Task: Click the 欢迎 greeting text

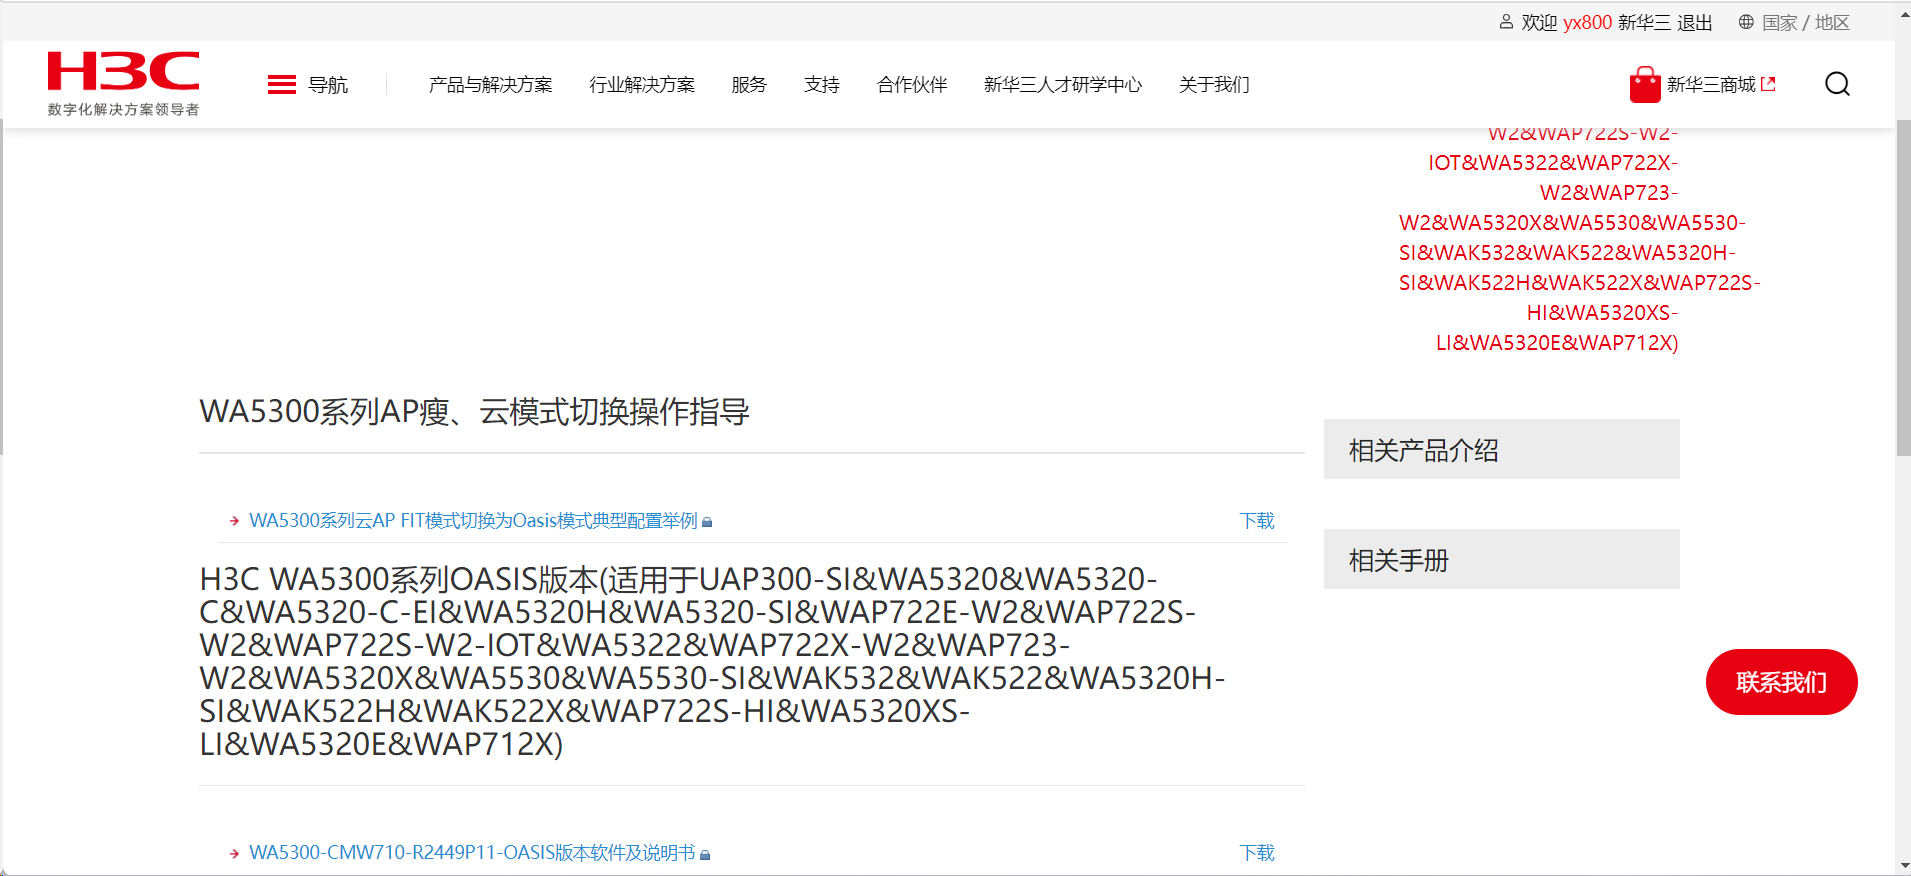Action: 1539,22
